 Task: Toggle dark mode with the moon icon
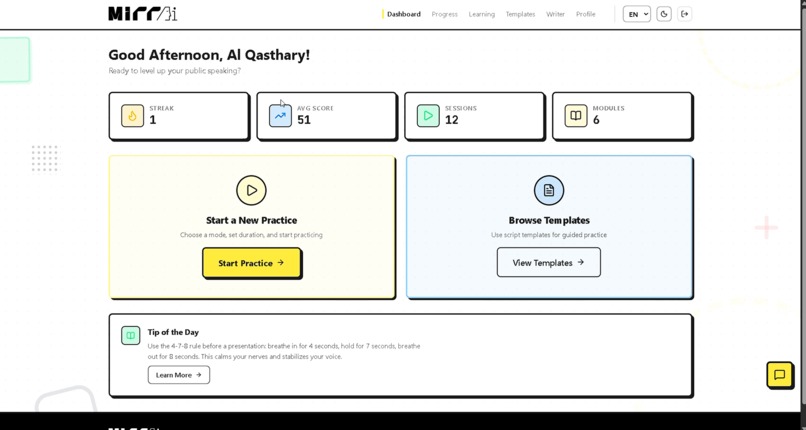664,14
